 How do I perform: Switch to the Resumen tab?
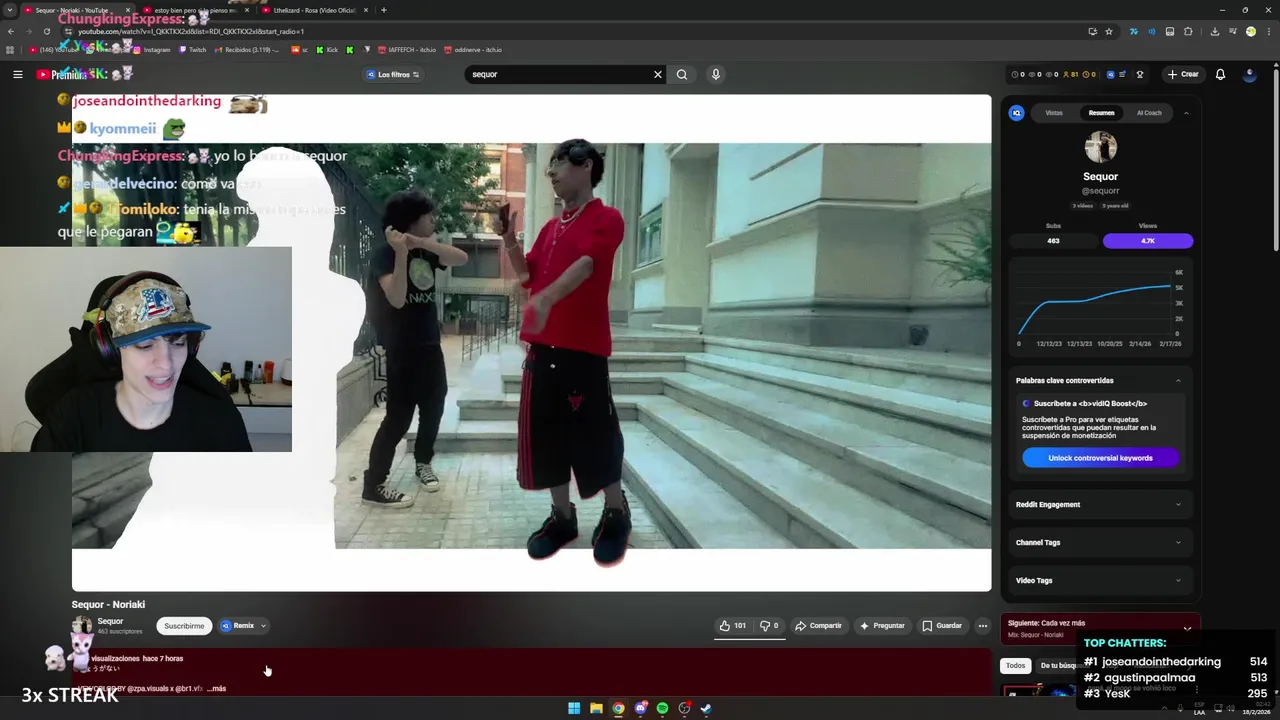point(1101,113)
